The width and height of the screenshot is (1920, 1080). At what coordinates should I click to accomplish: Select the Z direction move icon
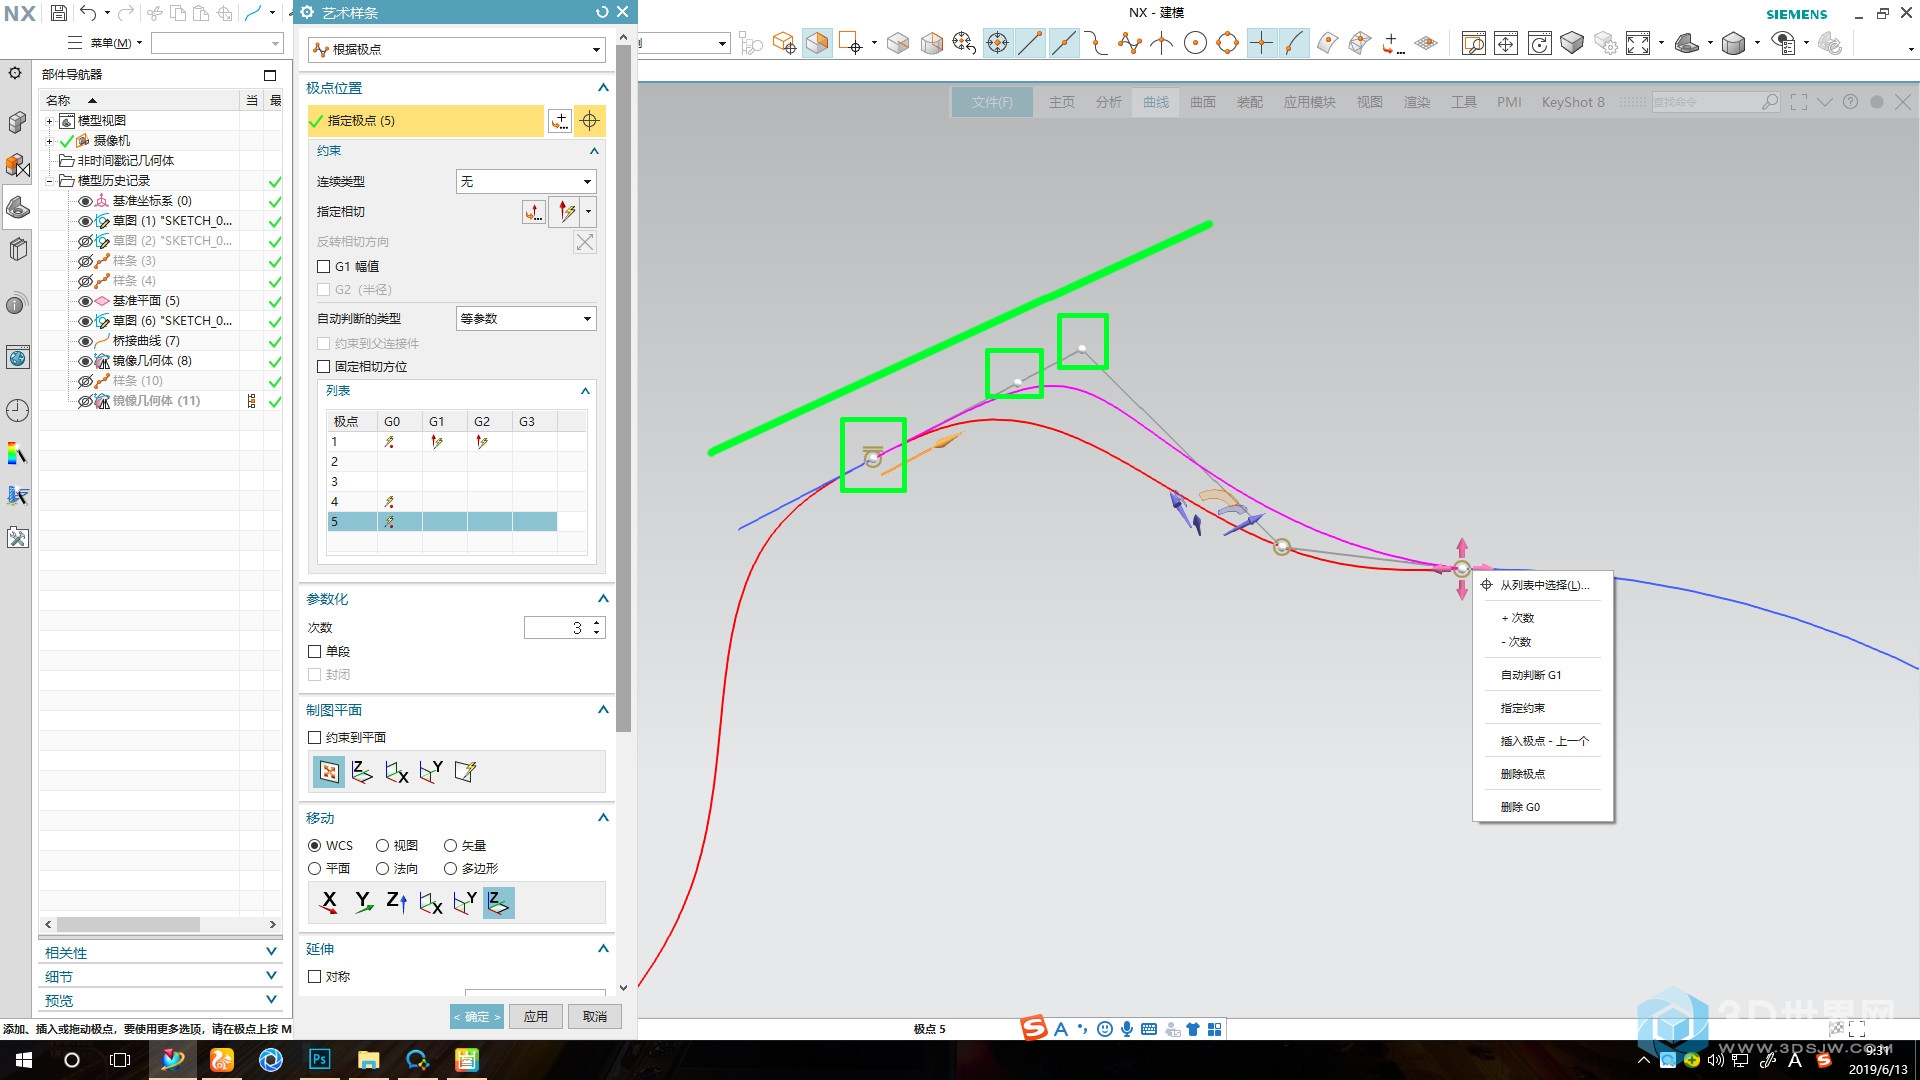tap(396, 903)
